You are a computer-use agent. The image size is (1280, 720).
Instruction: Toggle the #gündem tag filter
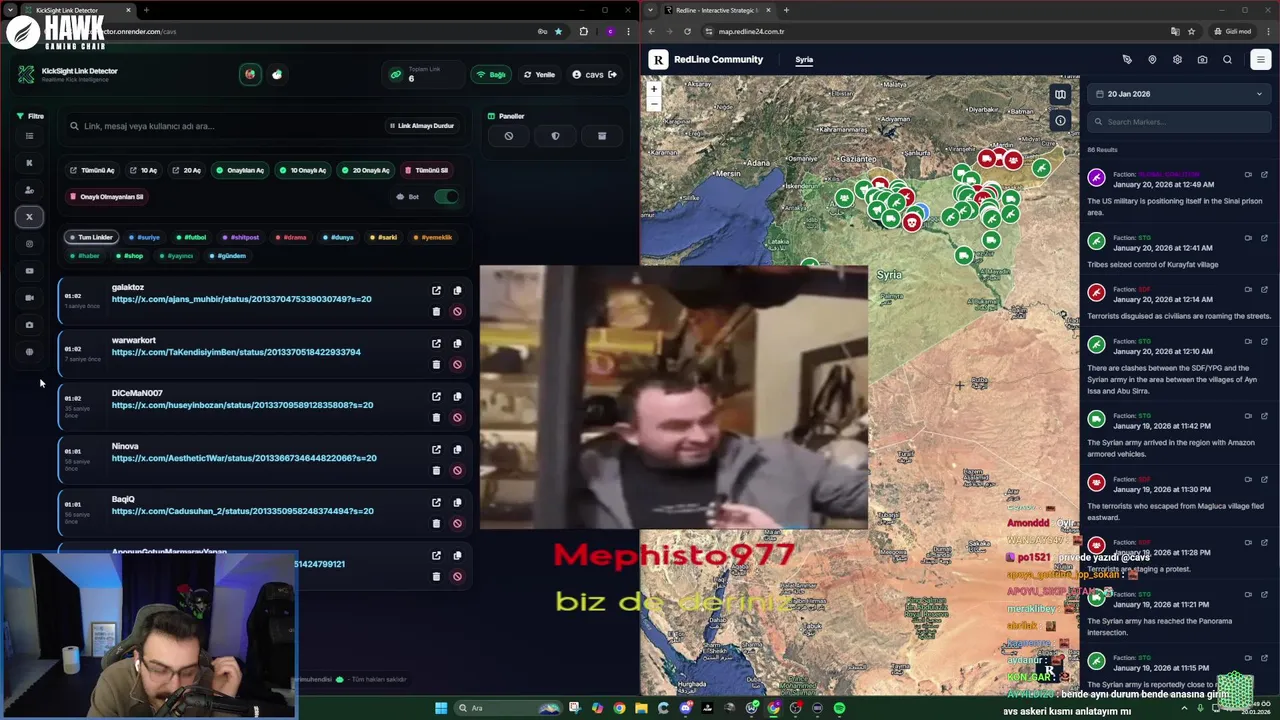point(228,256)
